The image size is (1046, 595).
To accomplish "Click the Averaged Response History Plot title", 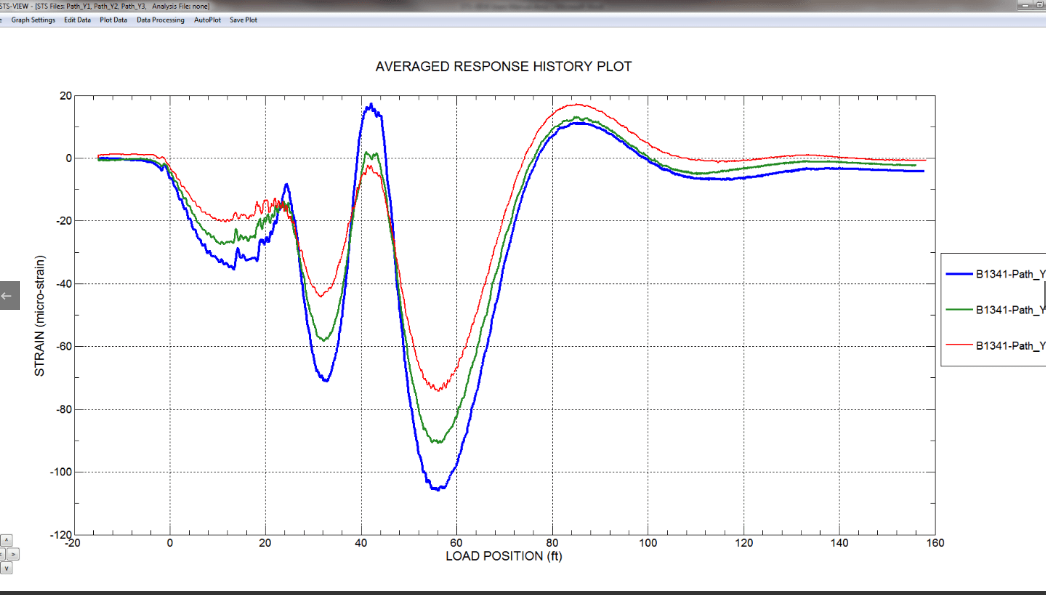I will (x=503, y=67).
